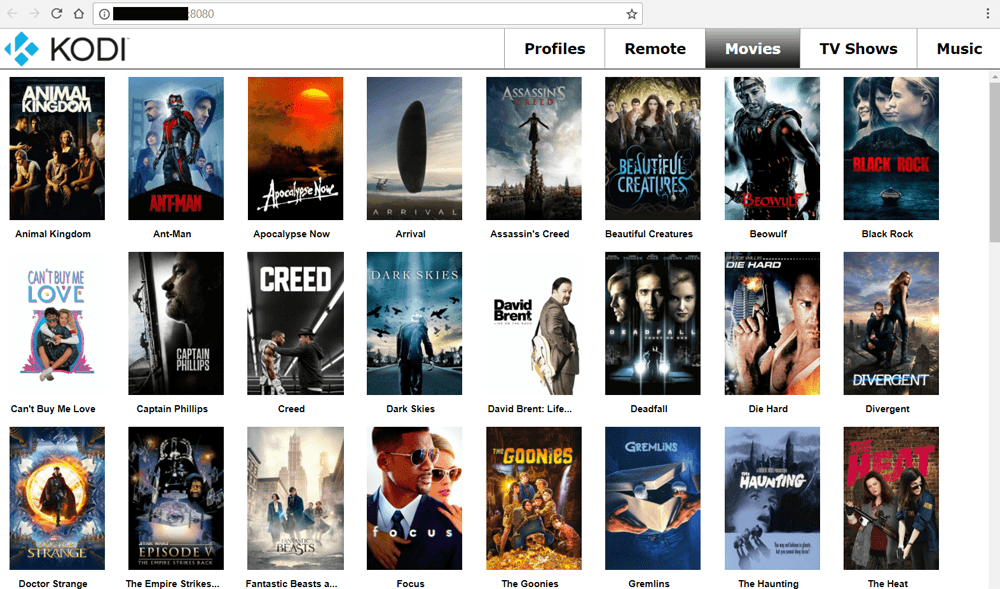Open The Haunting poster

pyautogui.click(x=772, y=498)
